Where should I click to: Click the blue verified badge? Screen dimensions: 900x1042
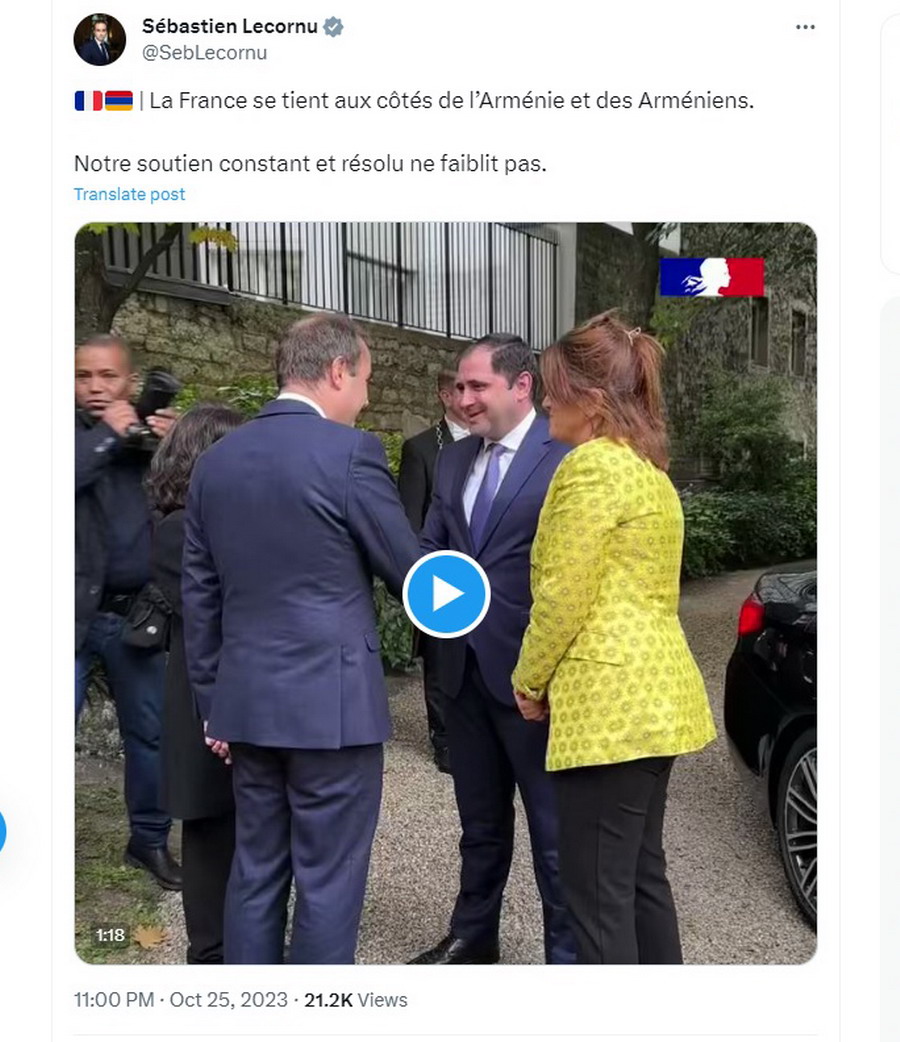pos(333,27)
